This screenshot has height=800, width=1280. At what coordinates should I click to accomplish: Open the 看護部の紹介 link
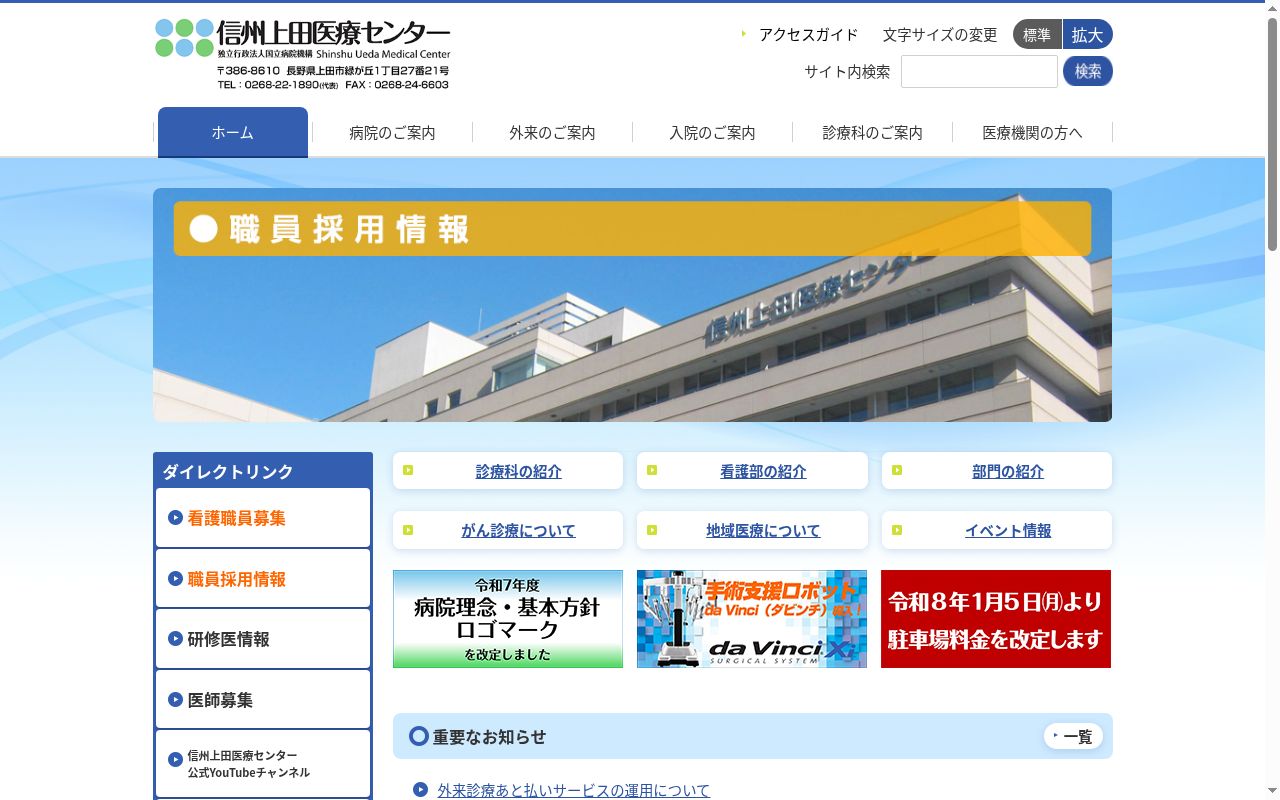click(x=763, y=471)
